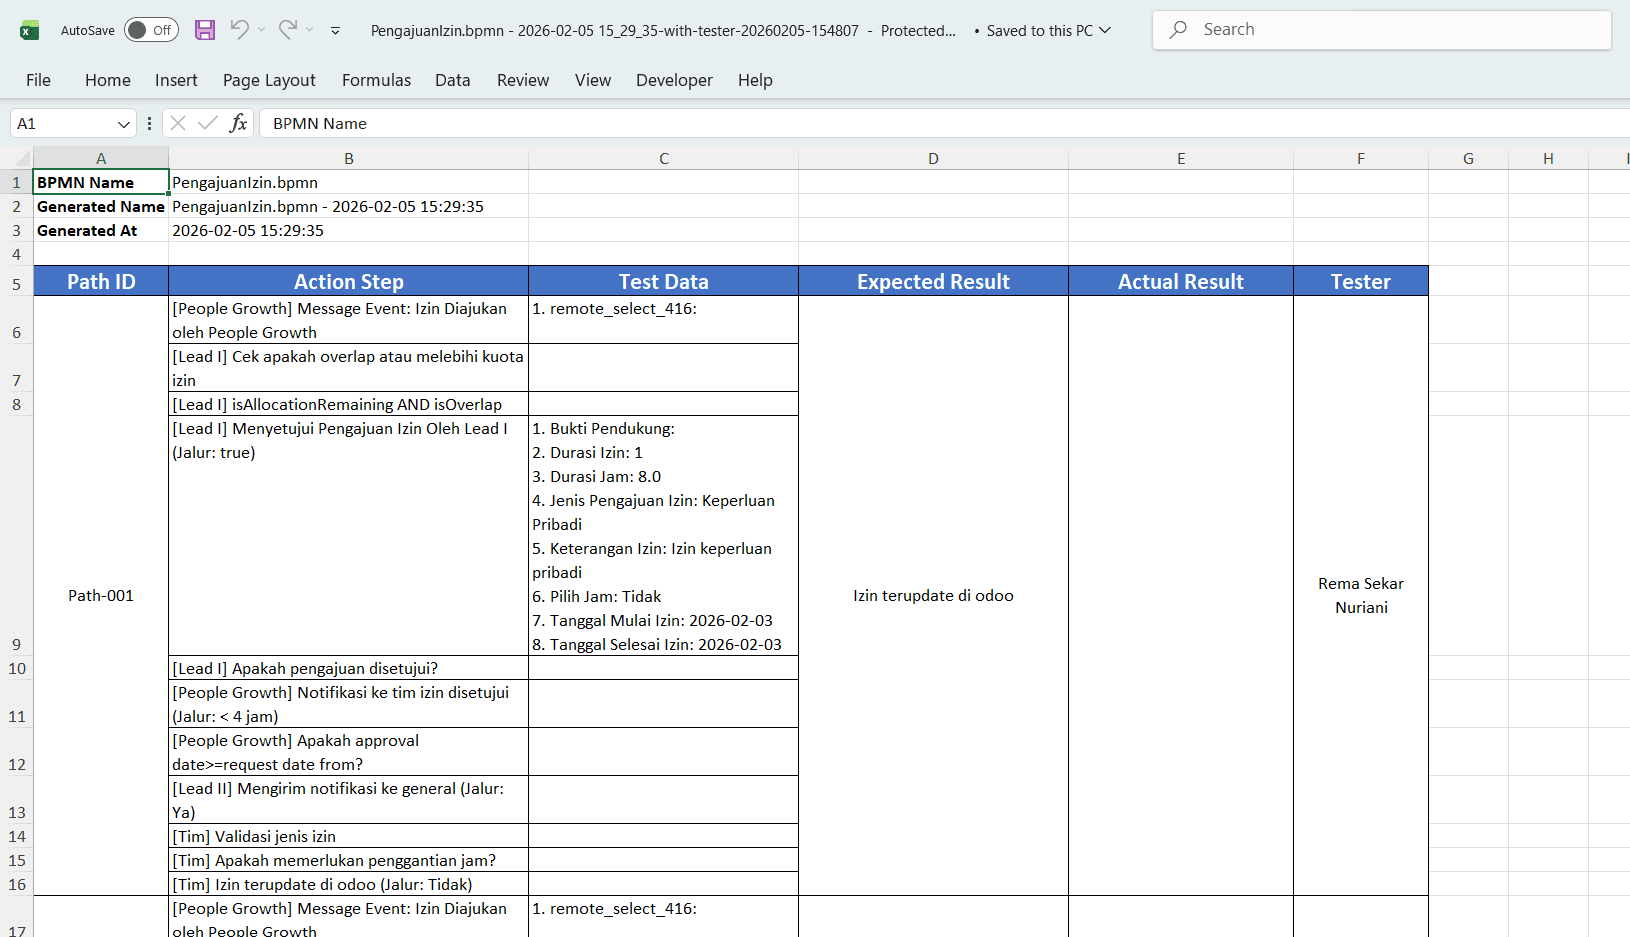This screenshot has width=1630, height=937.
Task: Open the Customize Quick Access Toolbar icon
Action: (334, 30)
